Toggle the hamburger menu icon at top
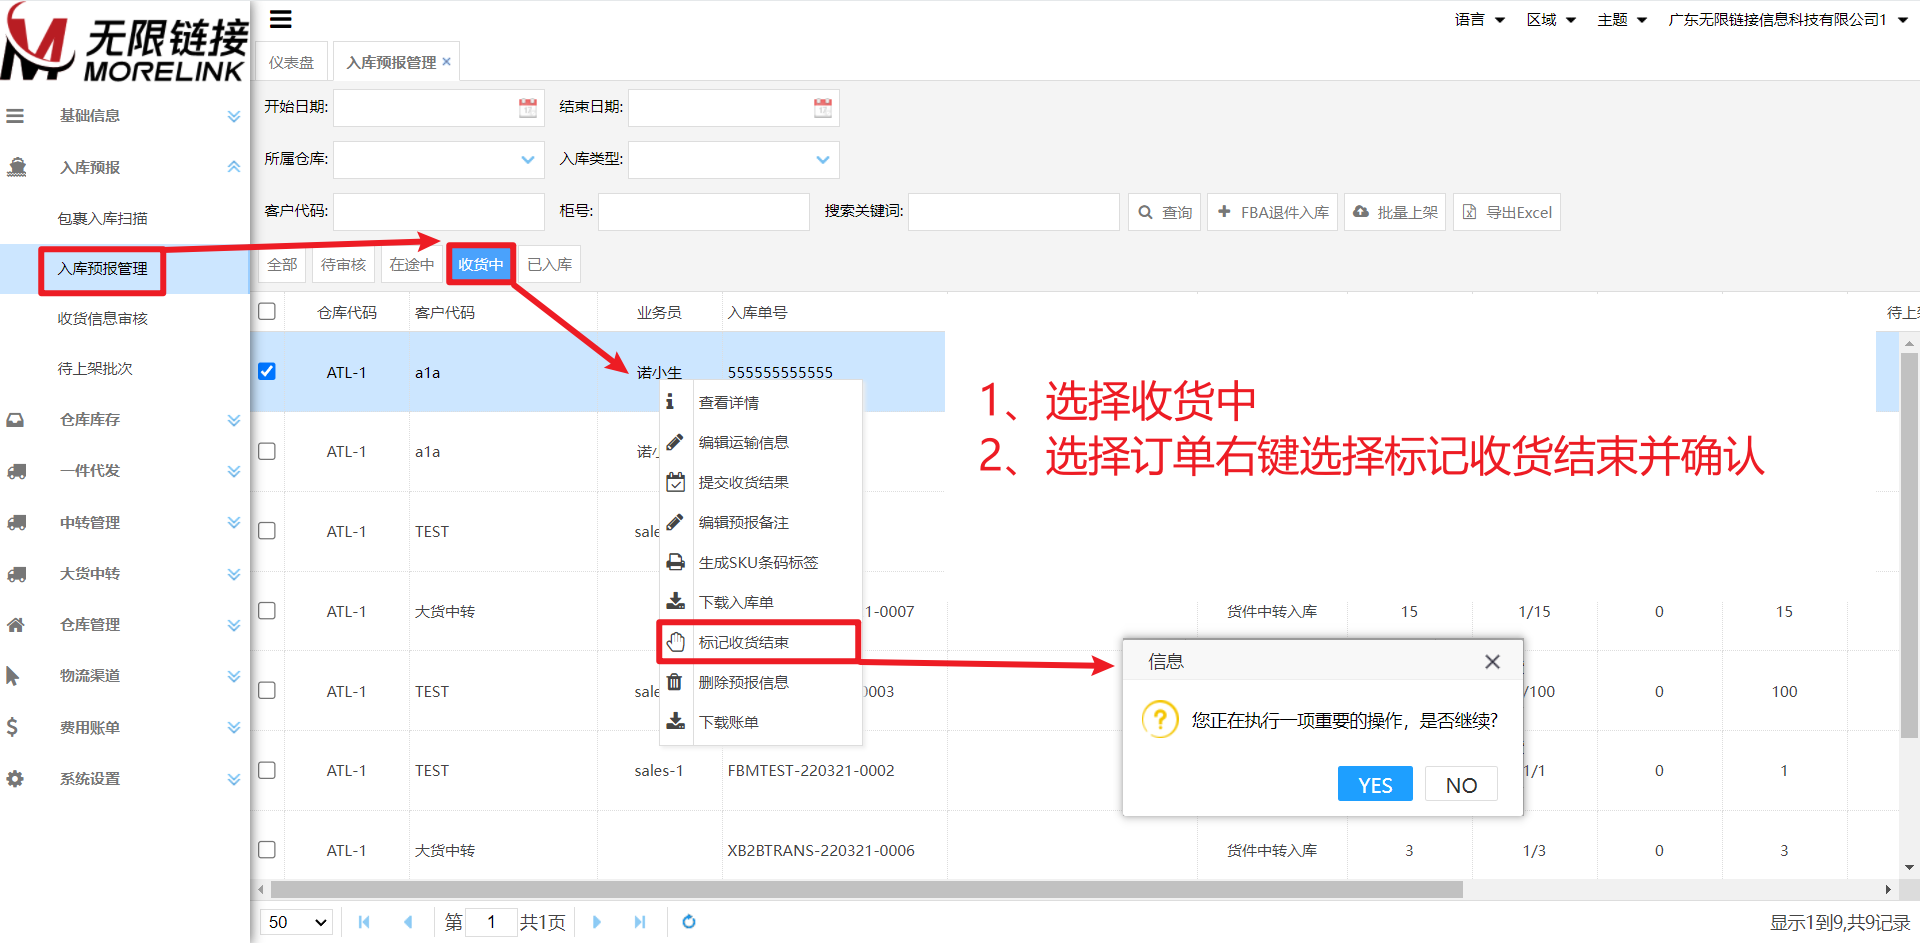The image size is (1920, 943). pos(281,19)
